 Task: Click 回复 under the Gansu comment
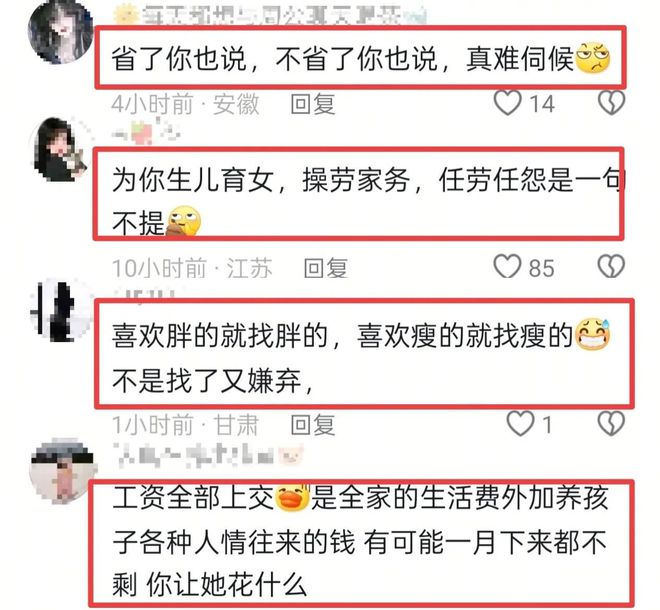pyautogui.click(x=313, y=425)
